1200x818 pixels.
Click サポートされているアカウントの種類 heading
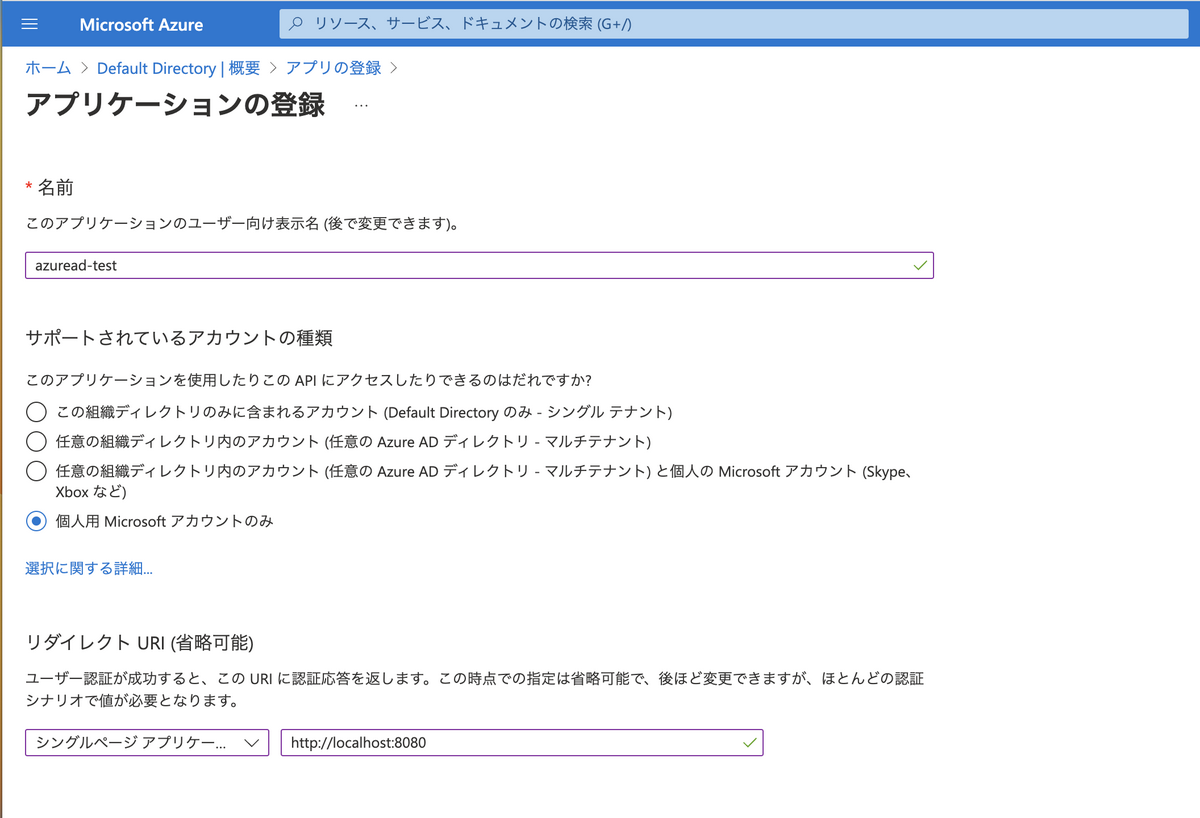179,338
